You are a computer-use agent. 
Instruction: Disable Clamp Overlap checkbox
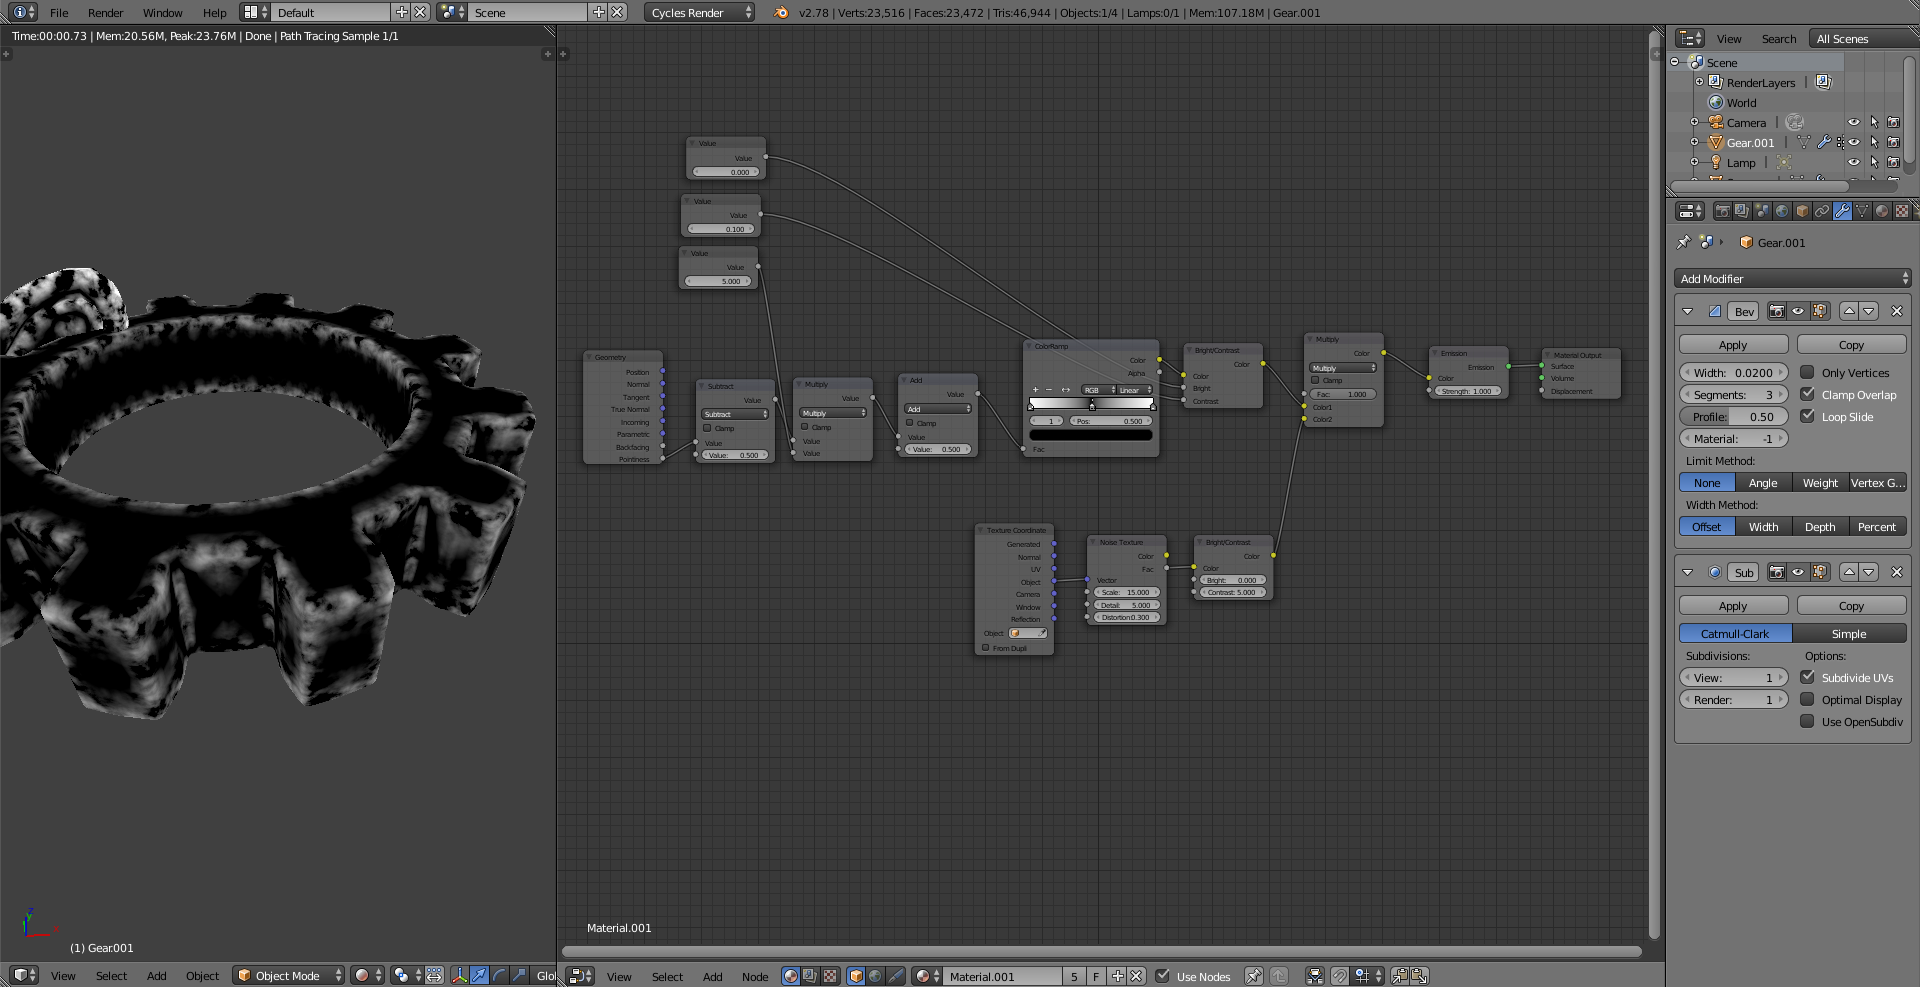[1807, 394]
